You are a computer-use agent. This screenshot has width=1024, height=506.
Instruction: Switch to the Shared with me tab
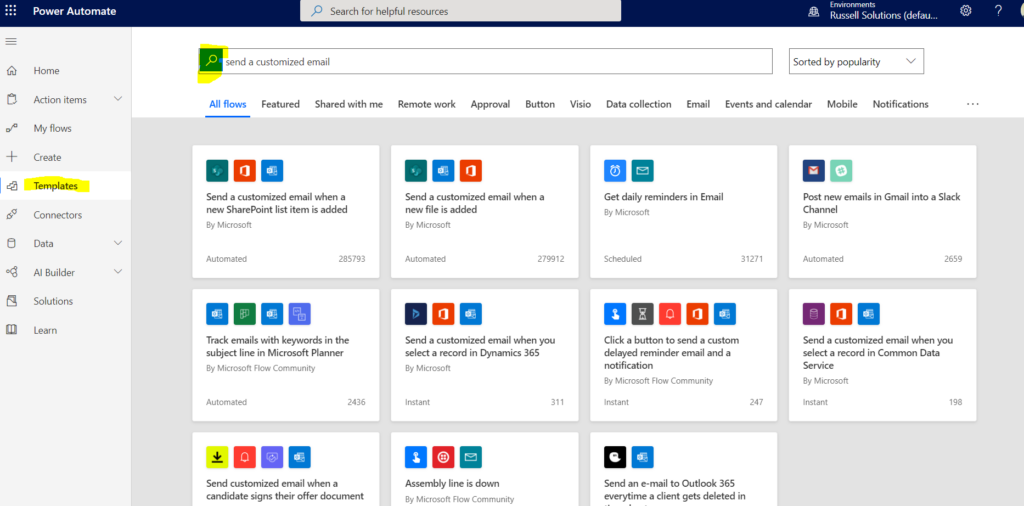pos(349,104)
